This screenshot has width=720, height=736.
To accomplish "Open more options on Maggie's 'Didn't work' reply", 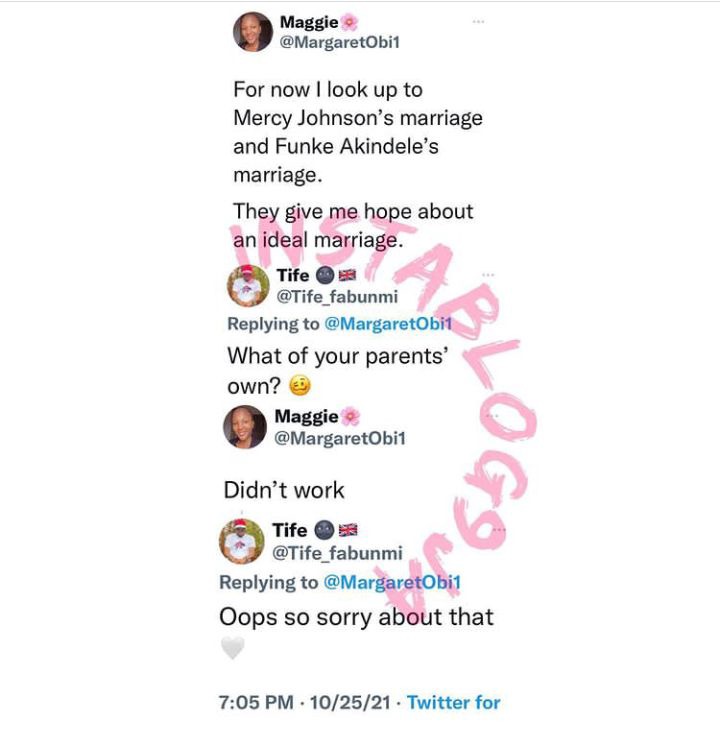I will pos(491,416).
